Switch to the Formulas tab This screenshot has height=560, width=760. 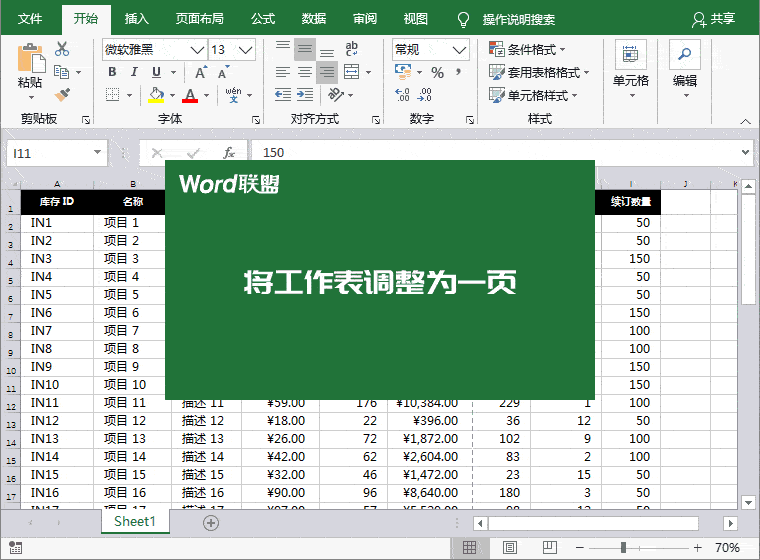pyautogui.click(x=263, y=19)
